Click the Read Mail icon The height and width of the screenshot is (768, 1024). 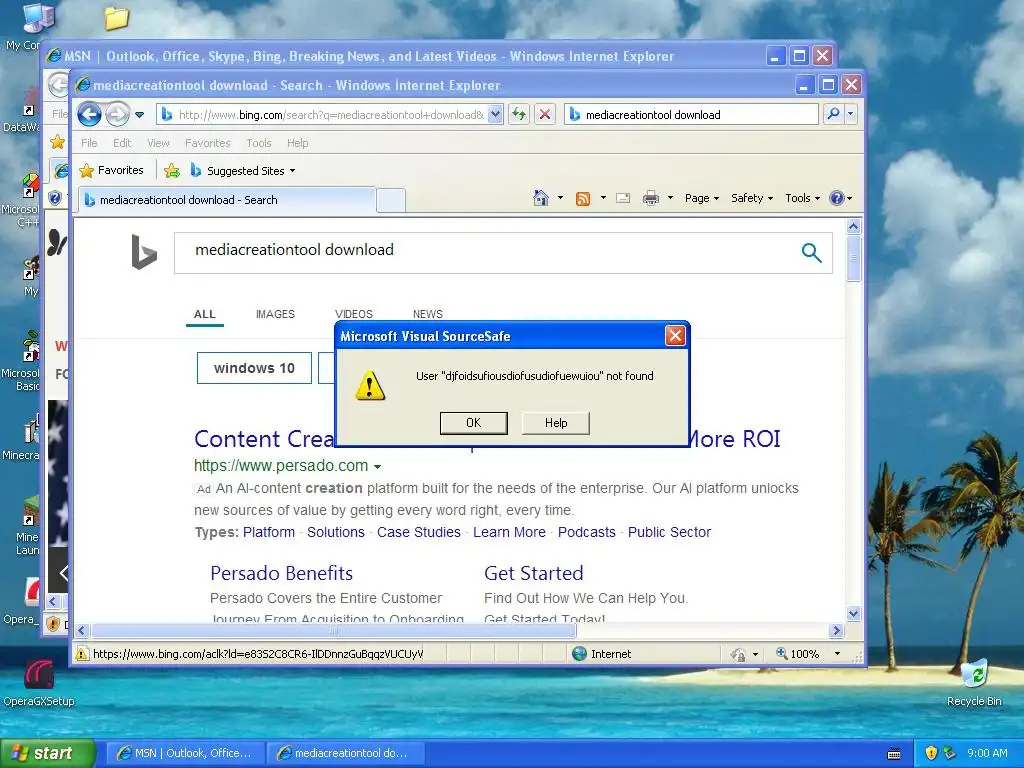point(623,198)
